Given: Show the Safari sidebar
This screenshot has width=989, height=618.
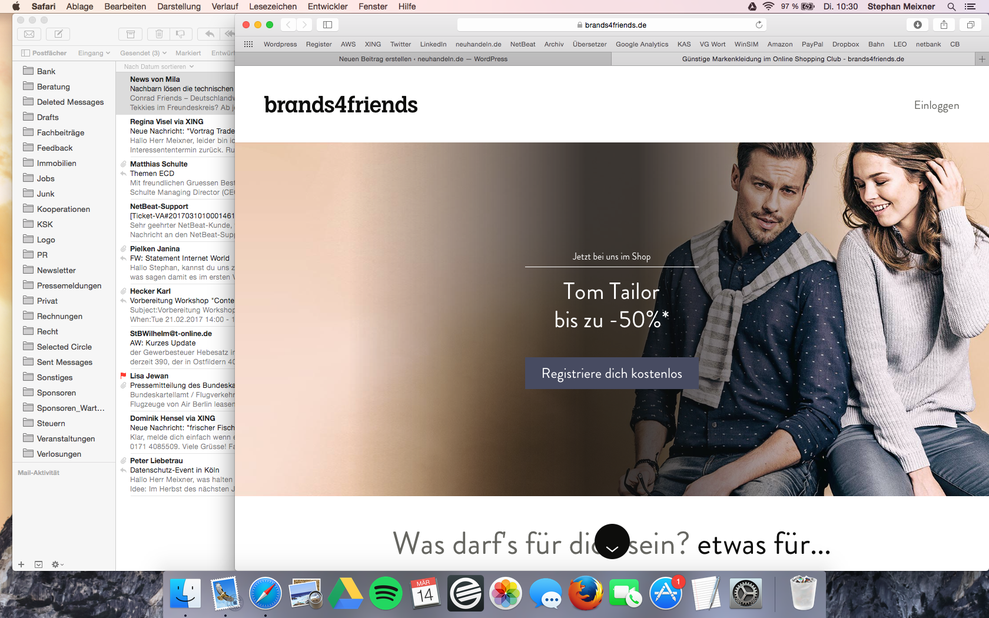Looking at the screenshot, I should 327,25.
